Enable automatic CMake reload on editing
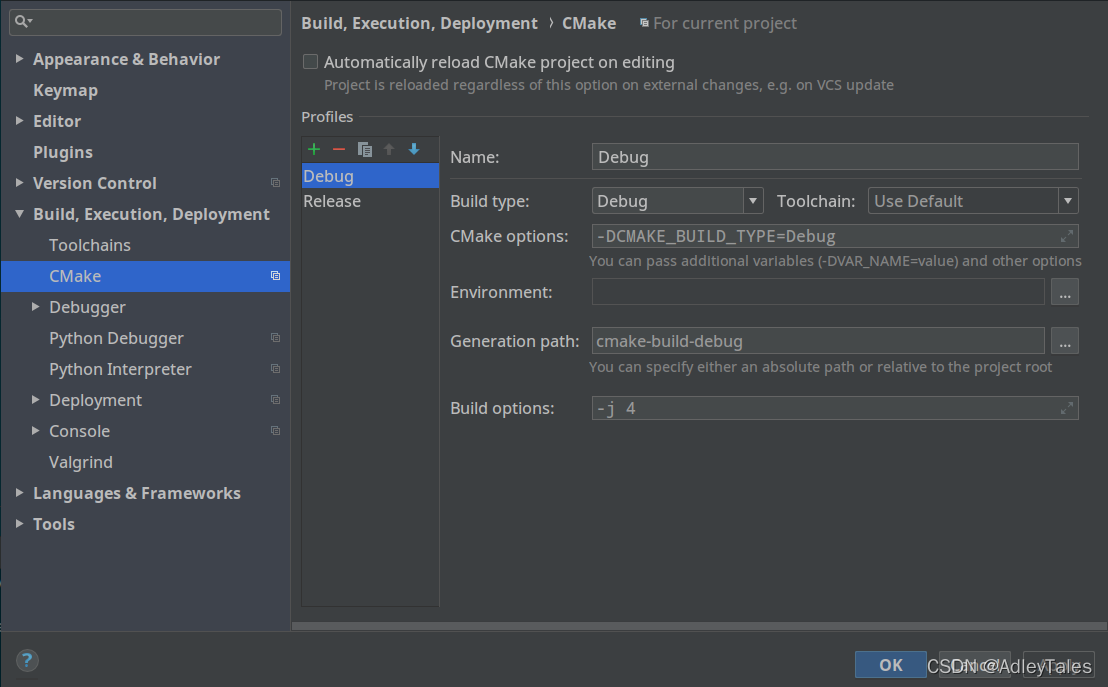 coord(311,62)
